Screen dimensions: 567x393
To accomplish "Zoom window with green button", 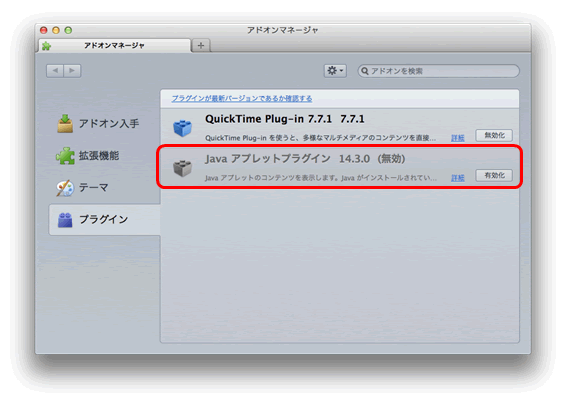I will (x=68, y=30).
